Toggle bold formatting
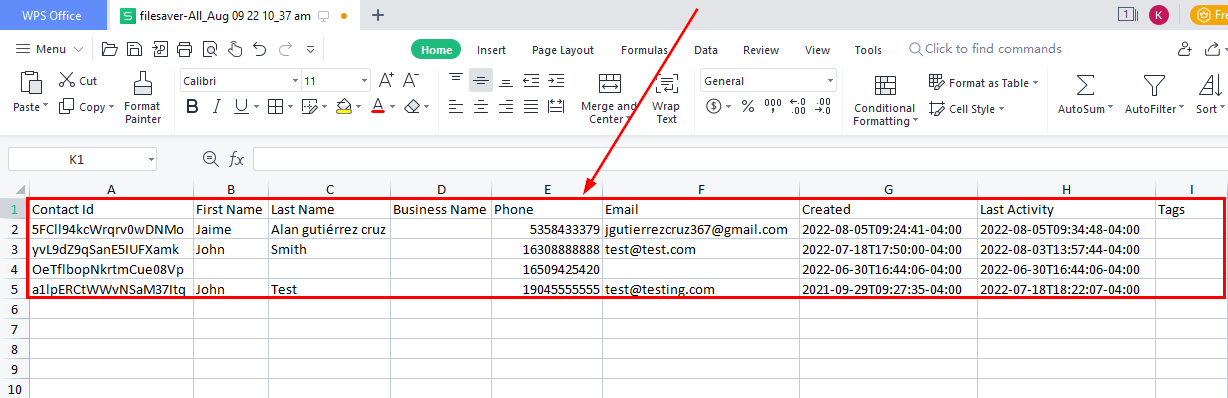The height and width of the screenshot is (398, 1228). point(192,106)
